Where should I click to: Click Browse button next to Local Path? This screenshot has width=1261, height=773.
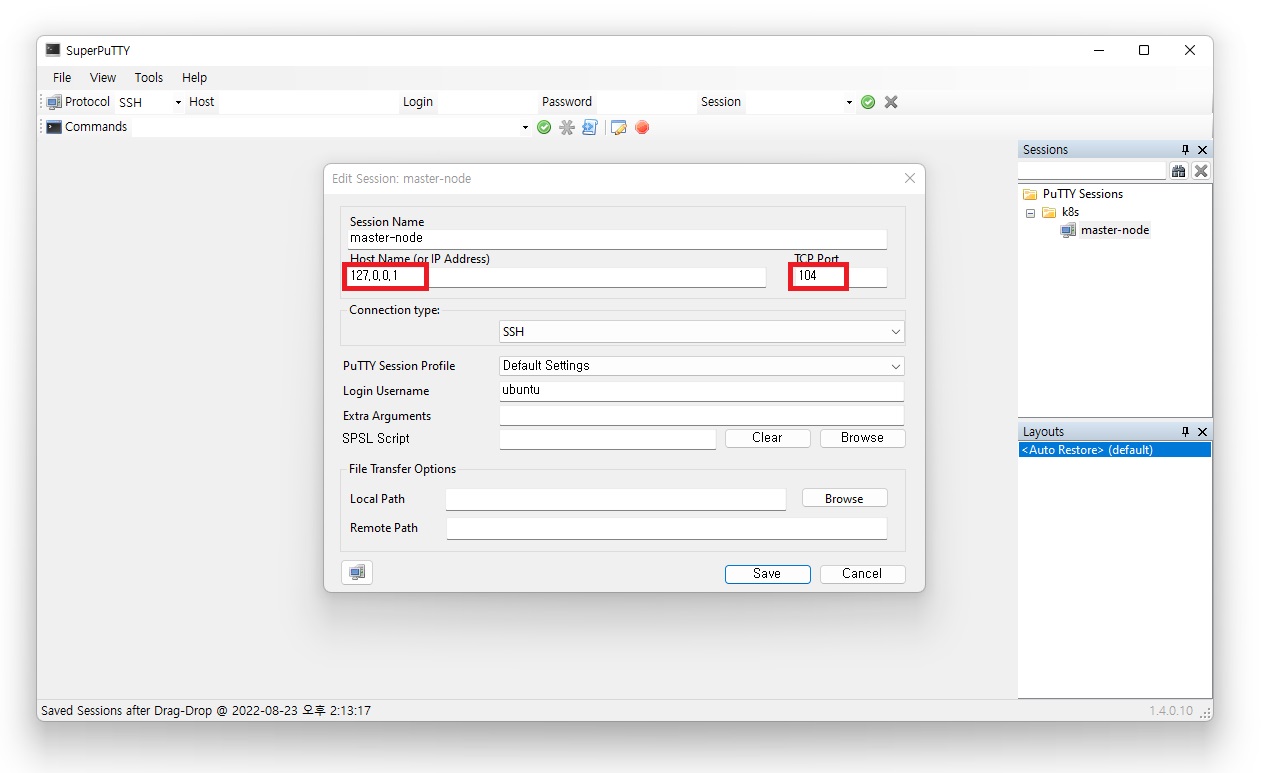[844, 498]
